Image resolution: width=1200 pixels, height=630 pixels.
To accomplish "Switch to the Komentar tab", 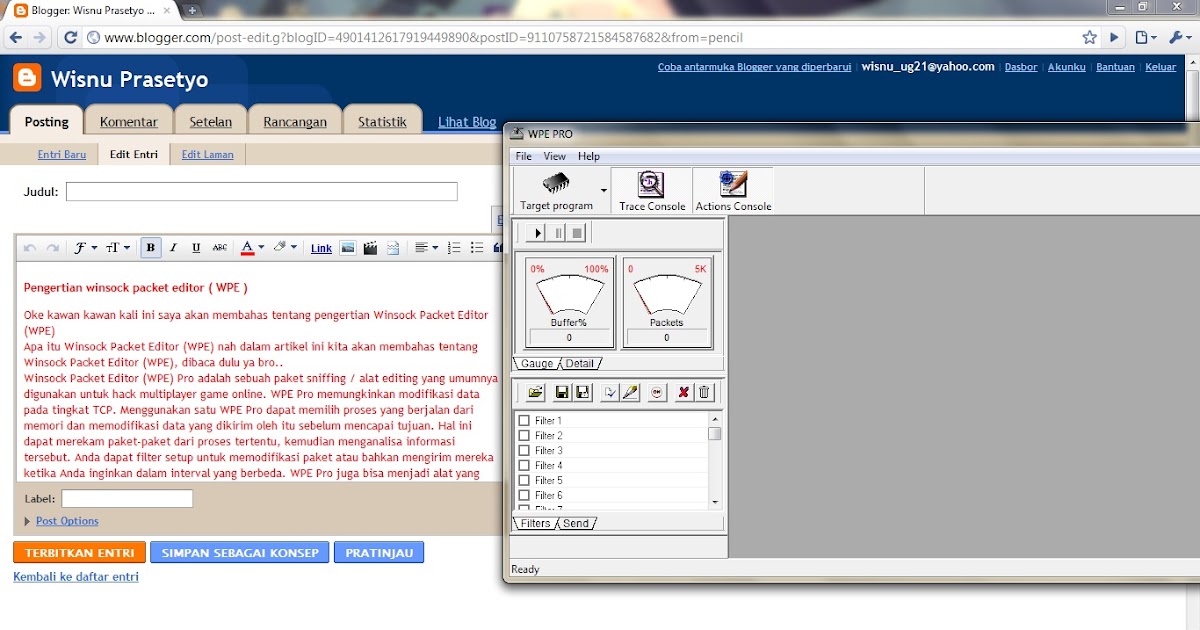I will point(129,122).
